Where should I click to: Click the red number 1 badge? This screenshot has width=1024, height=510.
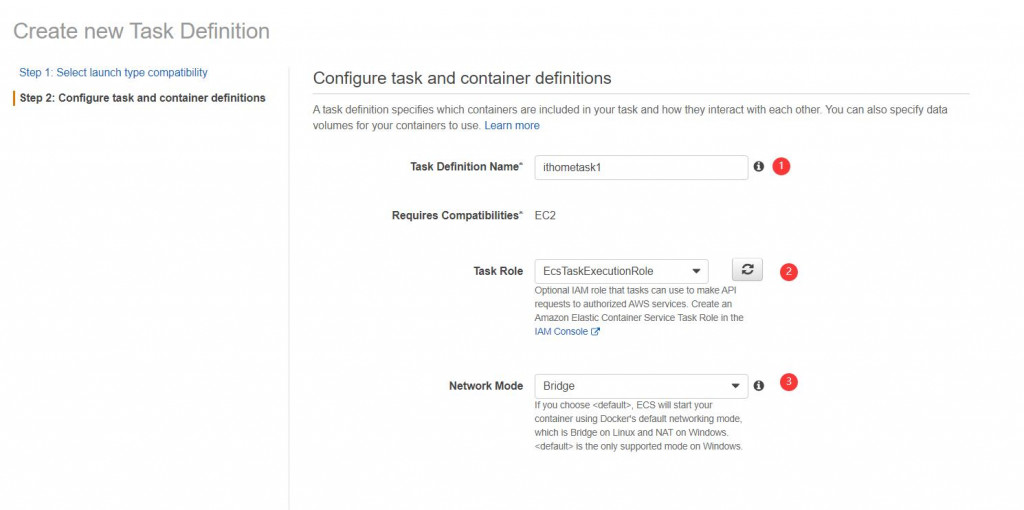782,167
